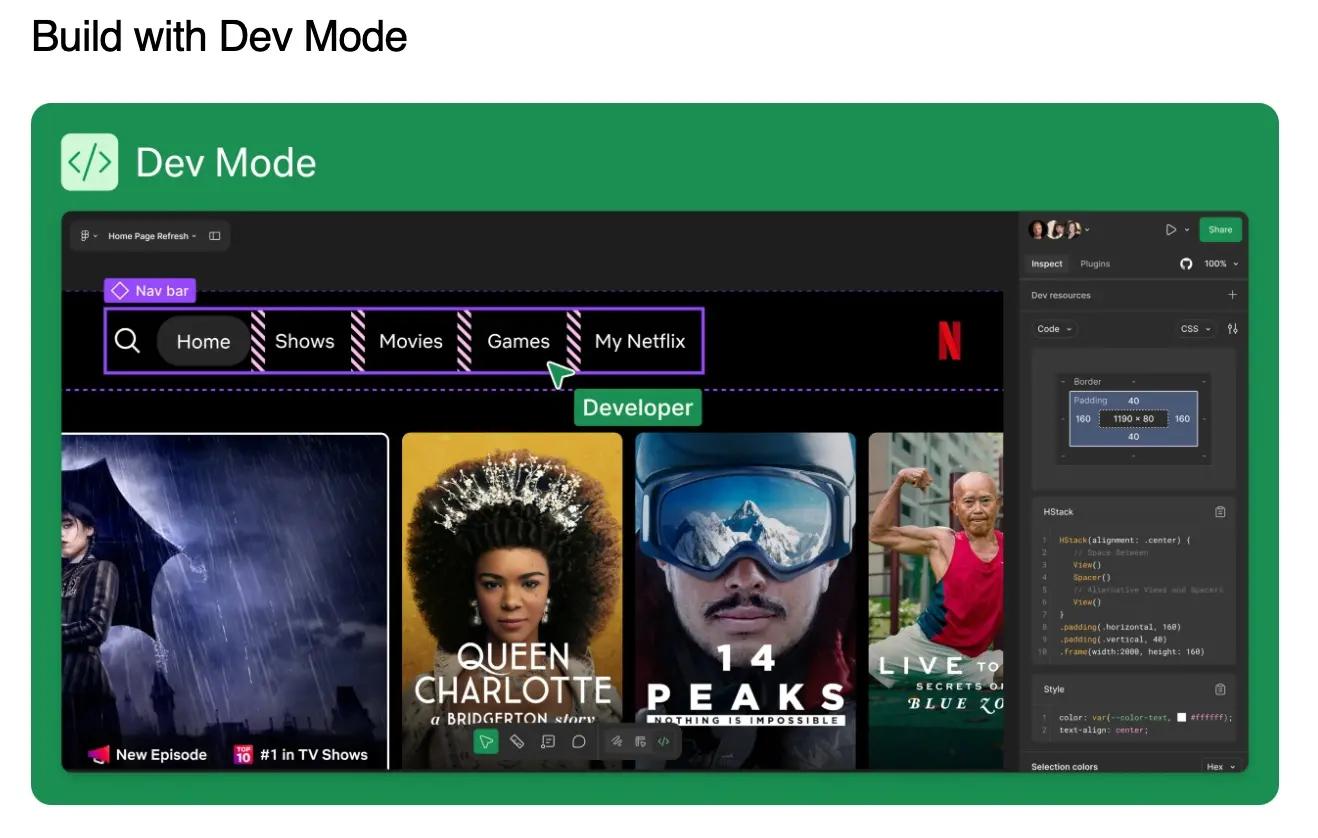Select the Comment bubble tool
The height and width of the screenshot is (838, 1318).
tap(578, 742)
